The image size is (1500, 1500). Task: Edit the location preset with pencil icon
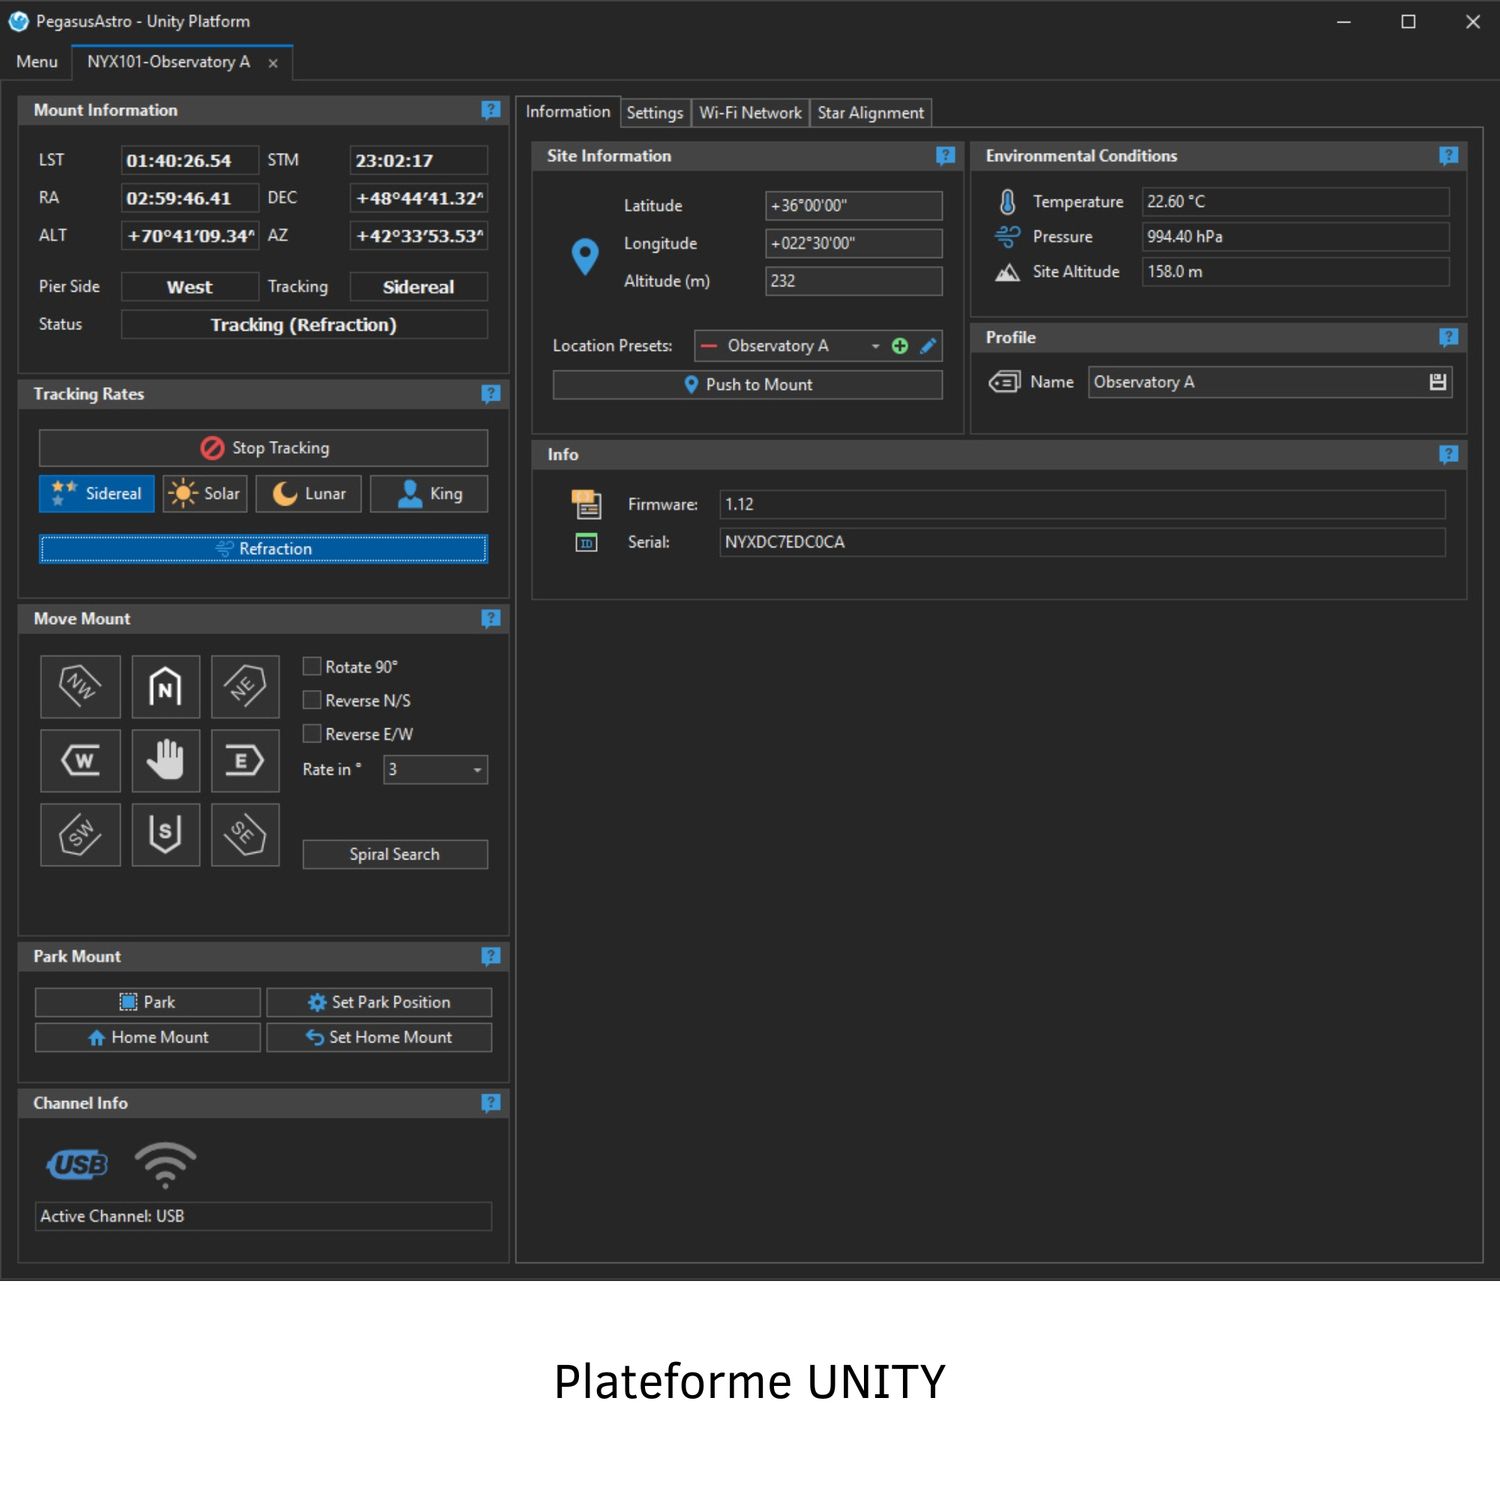[928, 346]
